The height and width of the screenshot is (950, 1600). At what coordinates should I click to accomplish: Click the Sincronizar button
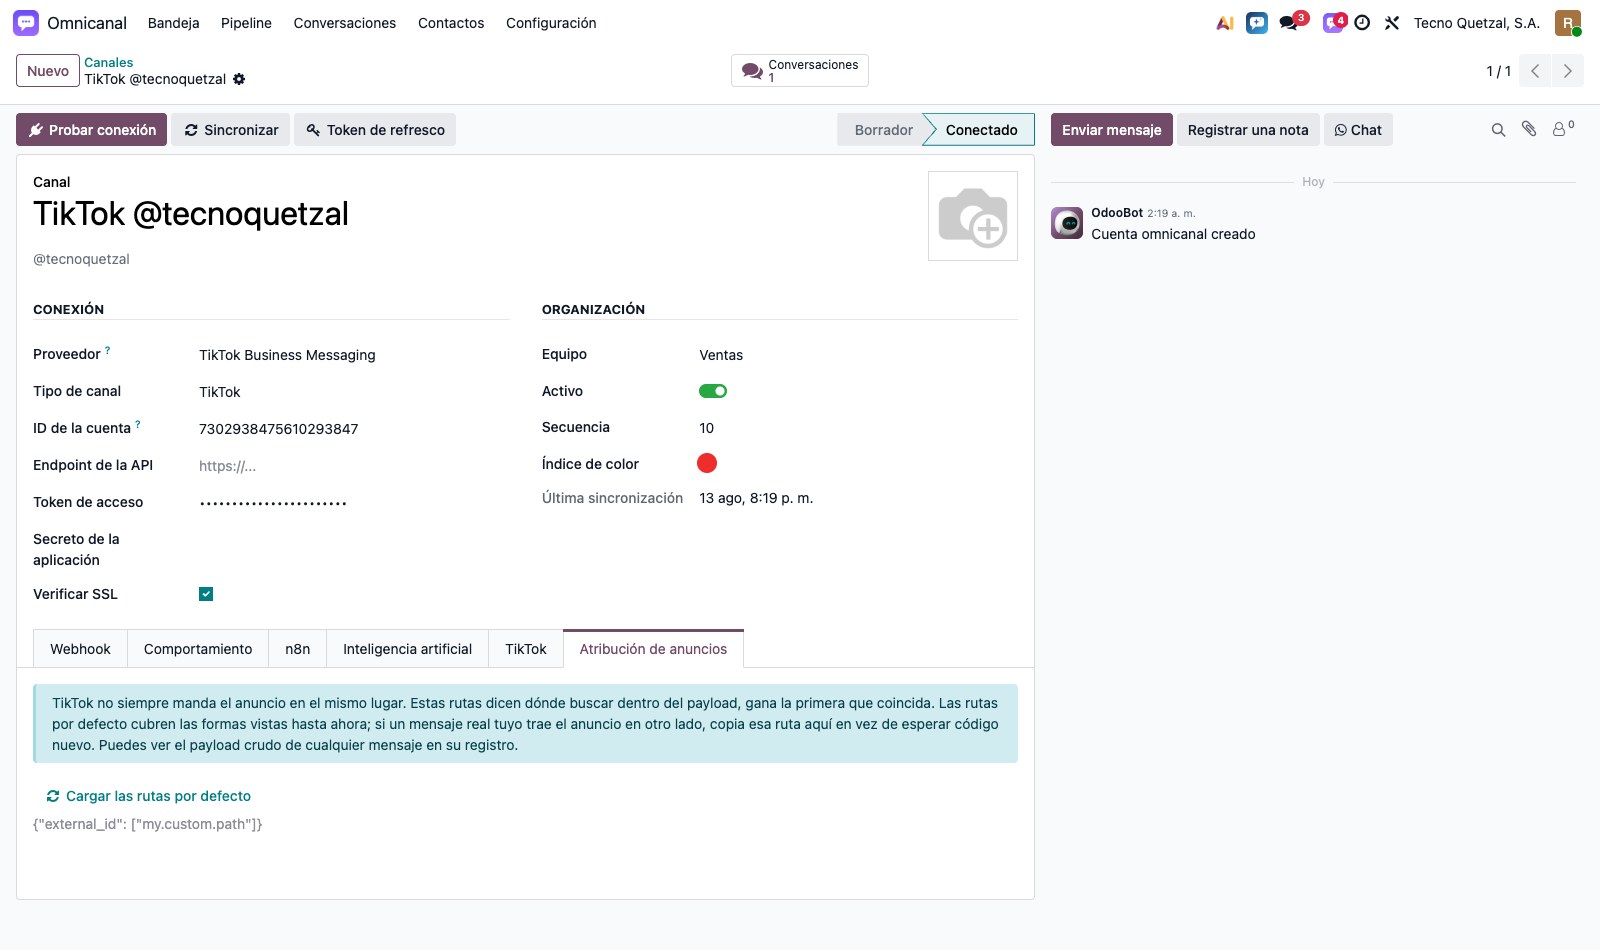tap(231, 130)
